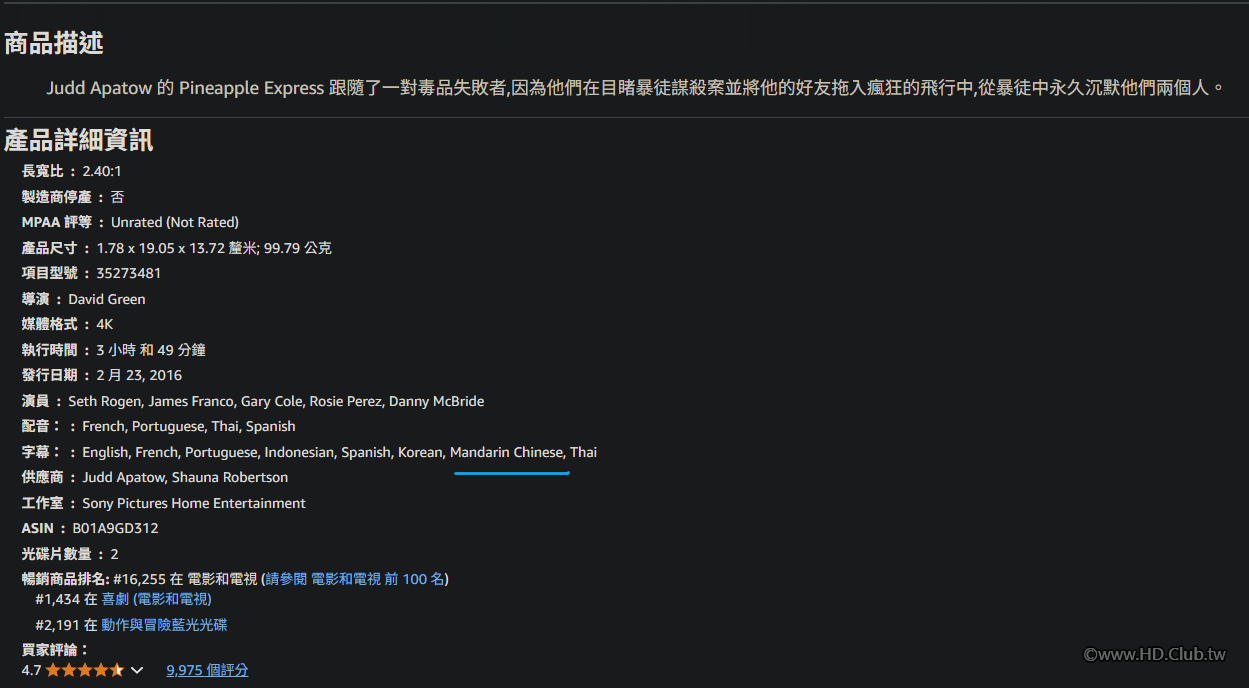Click the item model number 35273481

tap(129, 273)
